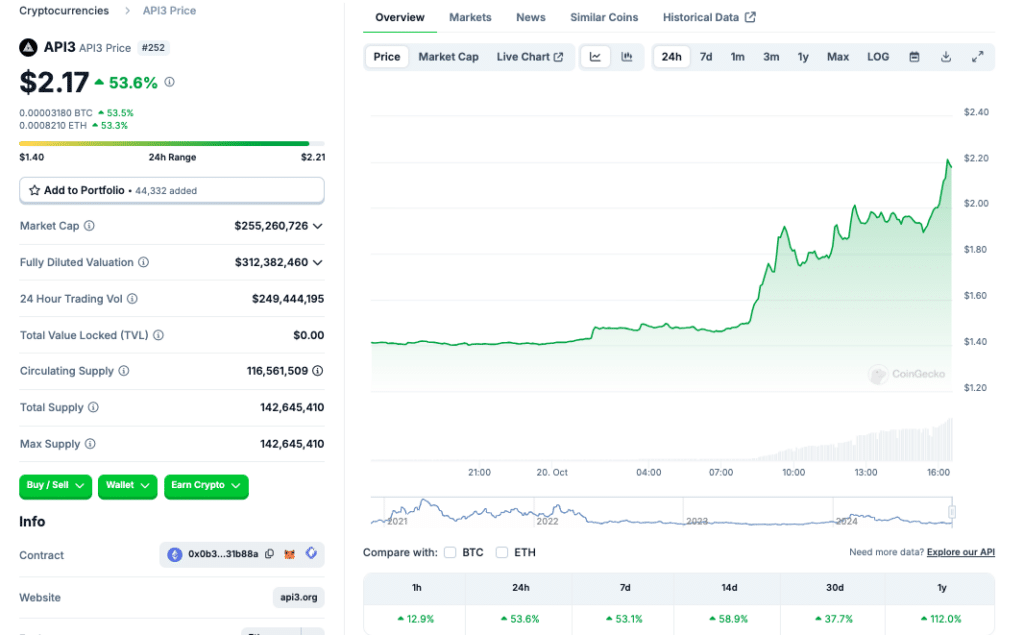Expand chart to fullscreen icon
The image size is (1024, 635).
click(978, 57)
